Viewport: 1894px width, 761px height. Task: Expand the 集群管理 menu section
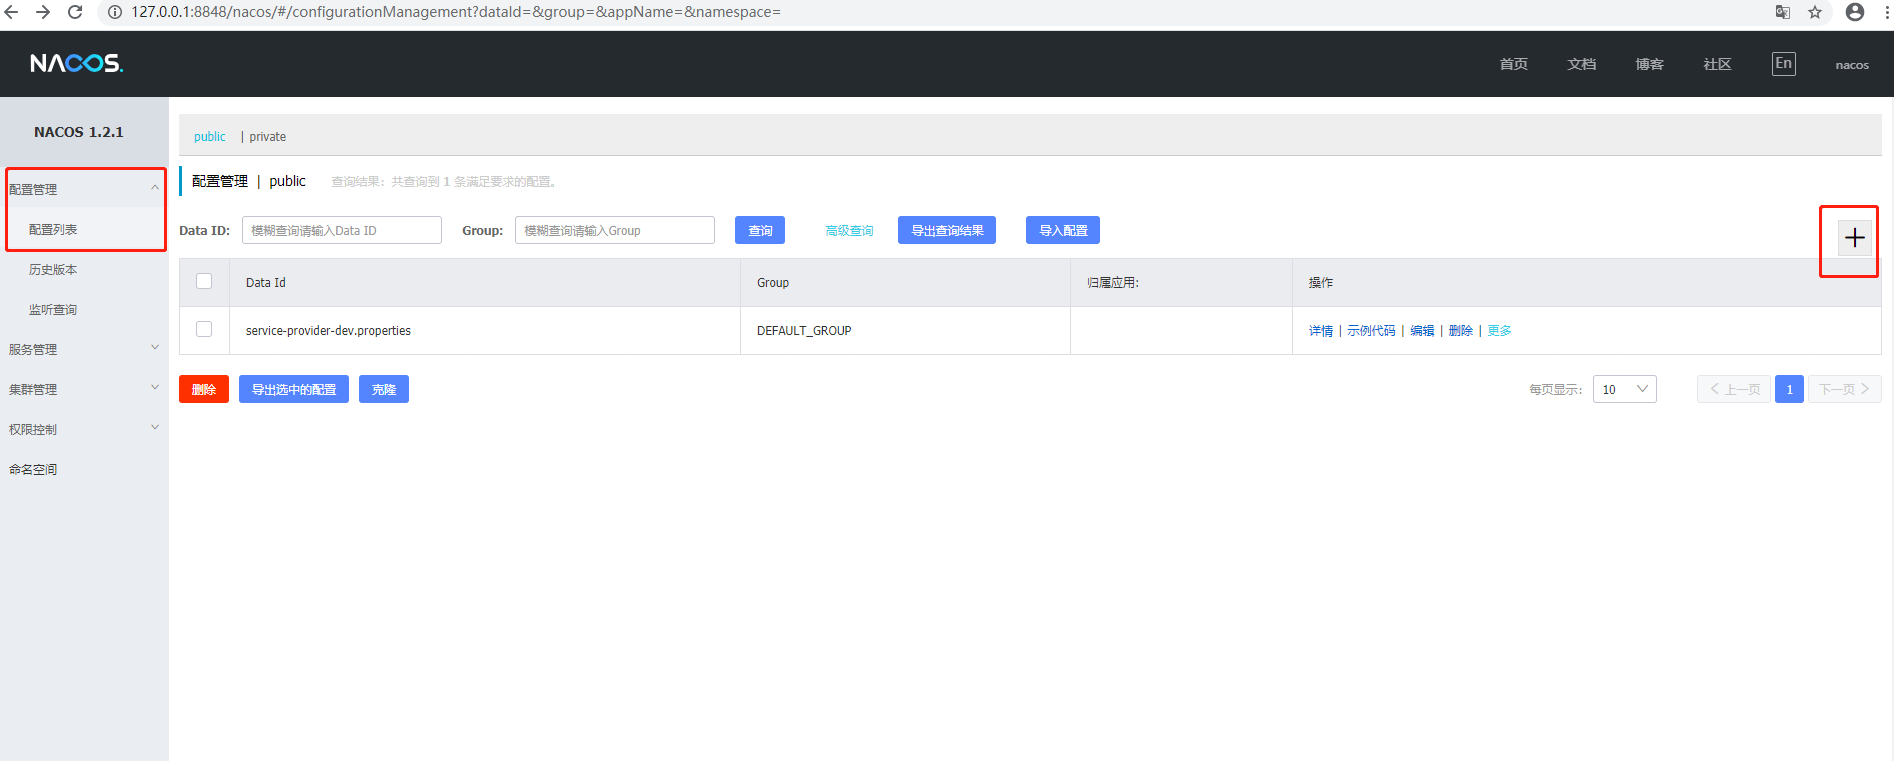(x=84, y=389)
